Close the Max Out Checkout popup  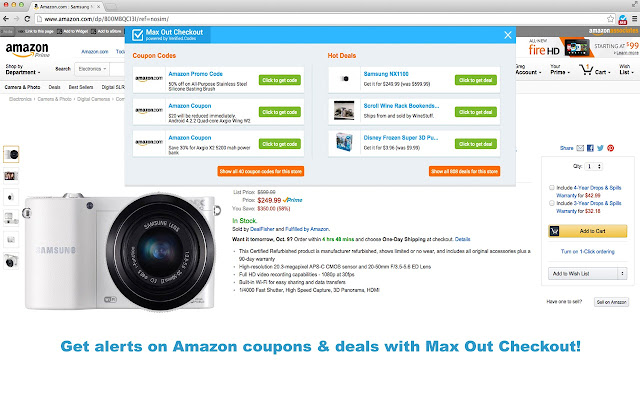coord(507,35)
